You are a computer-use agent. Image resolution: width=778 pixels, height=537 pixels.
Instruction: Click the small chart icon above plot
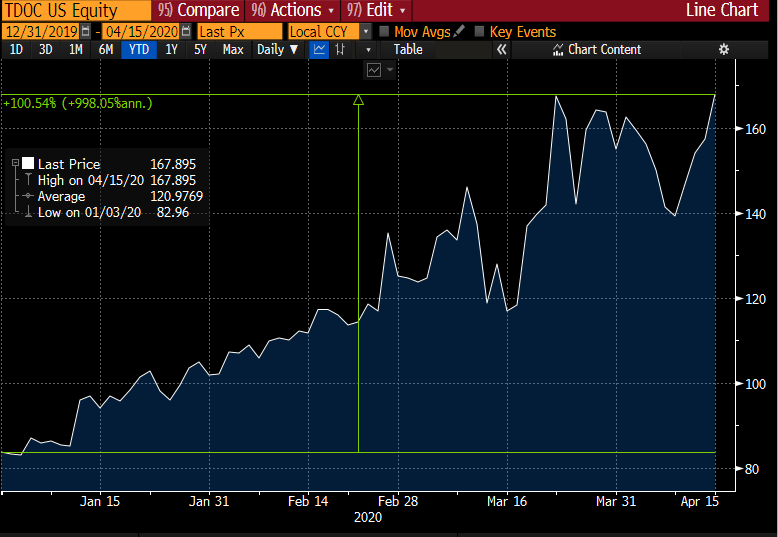tap(374, 70)
